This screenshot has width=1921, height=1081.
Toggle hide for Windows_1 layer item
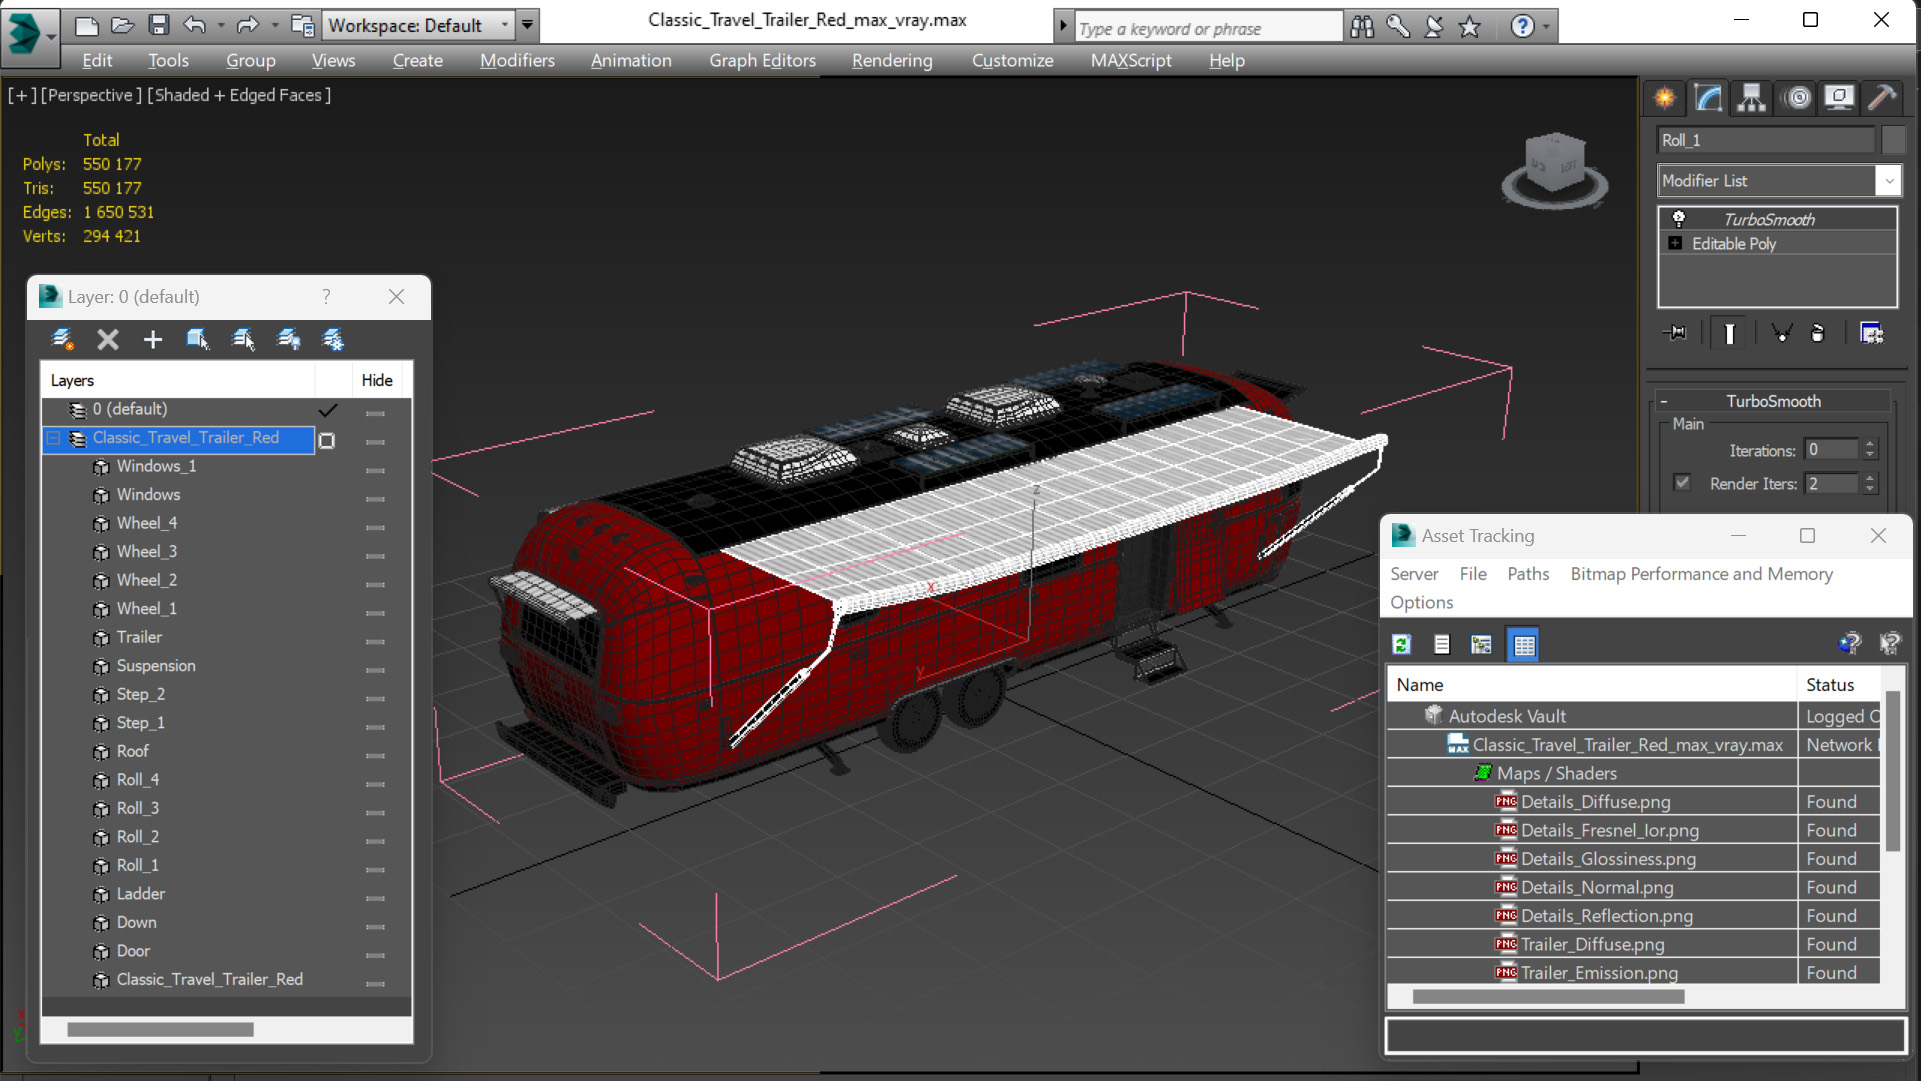375,470
